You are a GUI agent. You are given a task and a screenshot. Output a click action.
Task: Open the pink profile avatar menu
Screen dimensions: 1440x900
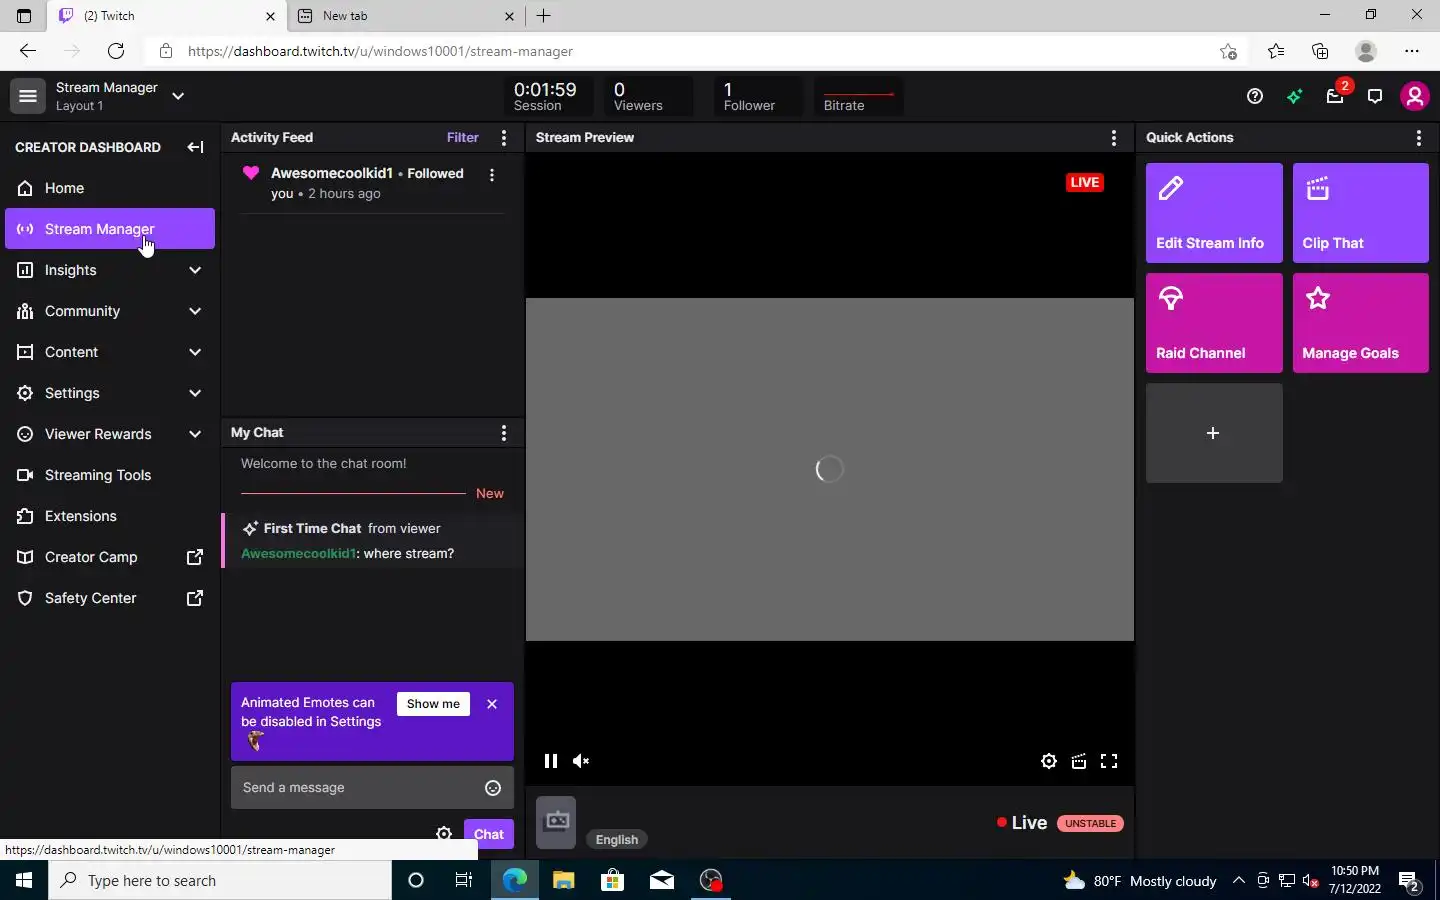(1414, 96)
